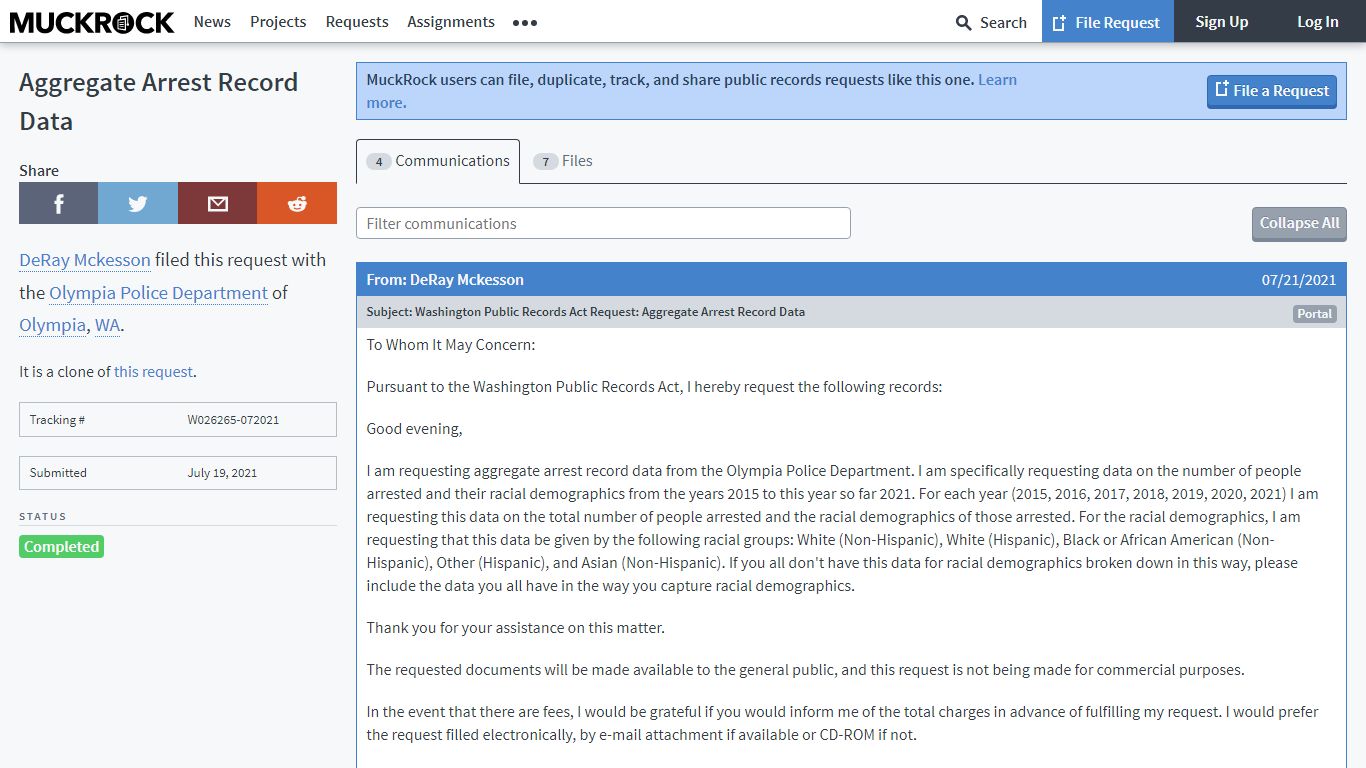
Task: Follow the Olympia Police Department link
Action: pos(158,293)
